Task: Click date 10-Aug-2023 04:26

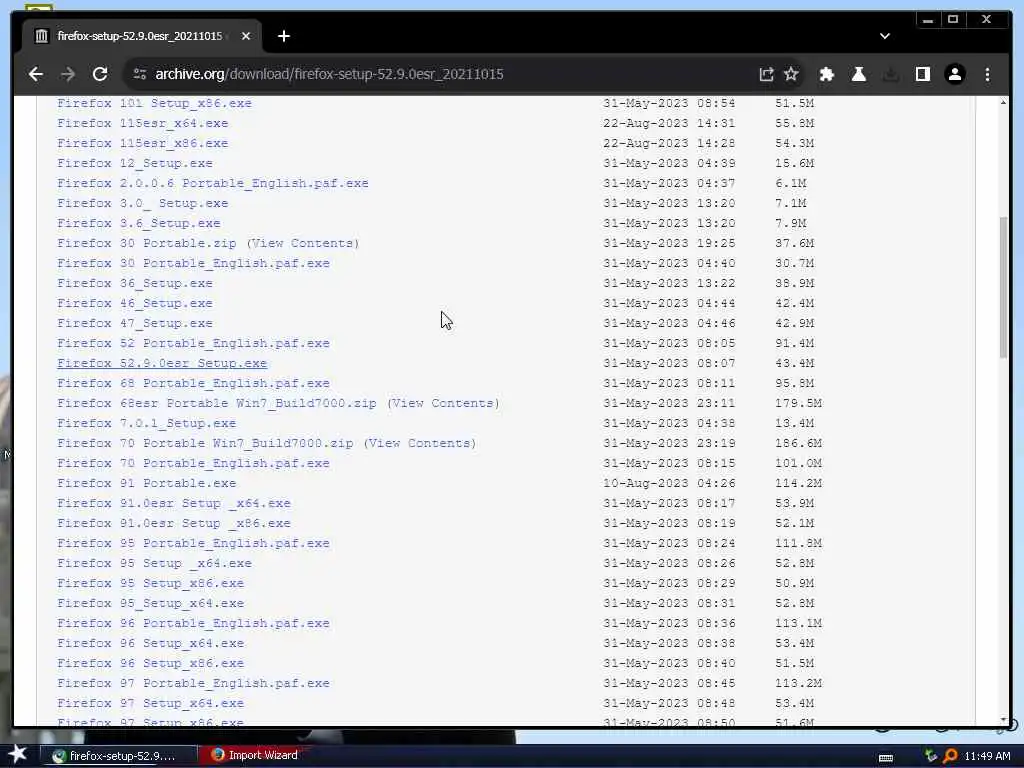Action: [x=669, y=483]
